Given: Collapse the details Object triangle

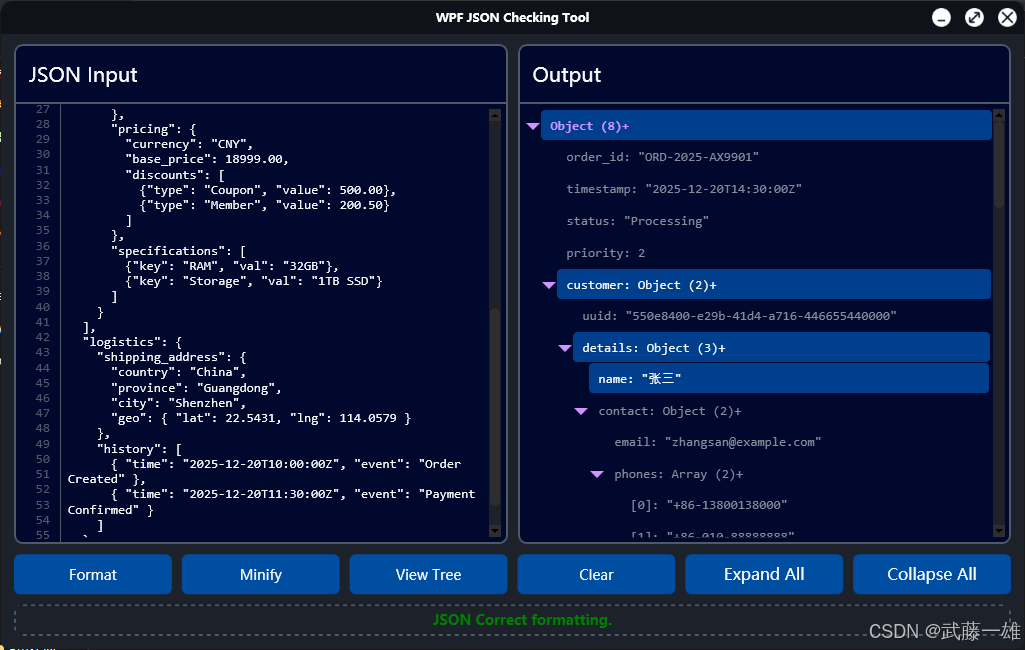Looking at the screenshot, I should click(x=565, y=348).
